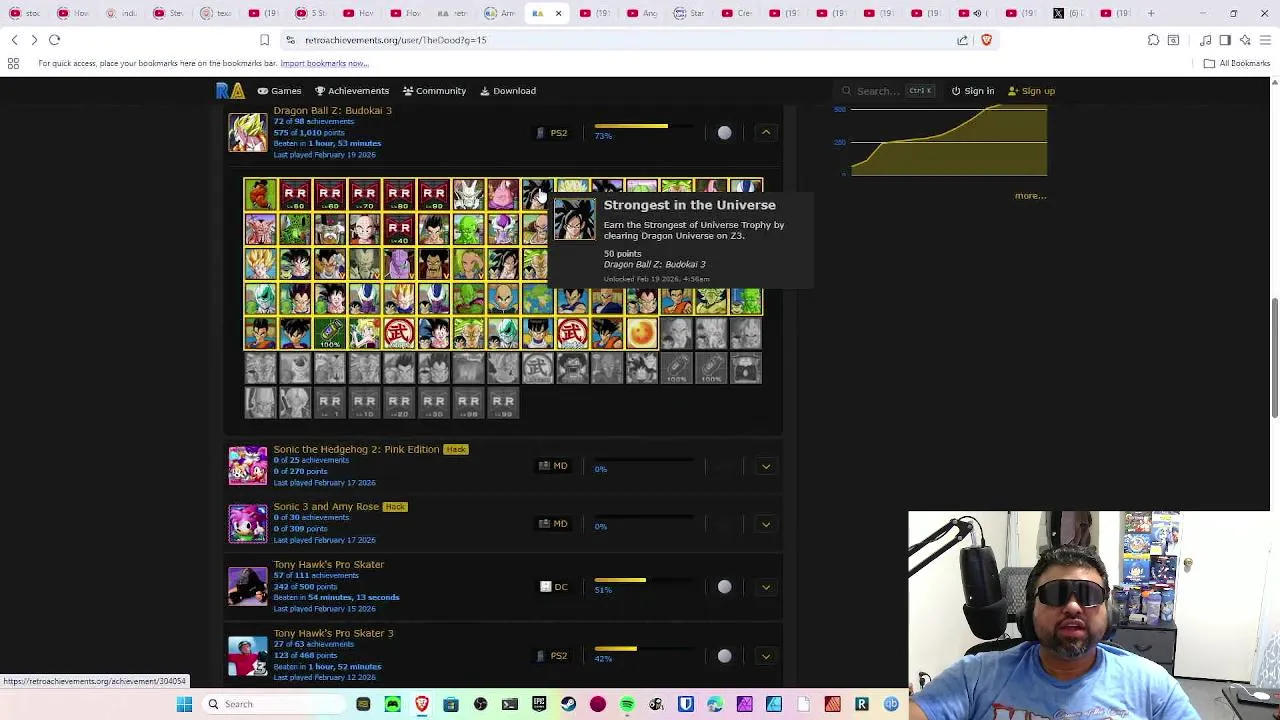Click the 73% Budokai 3 progress bar
This screenshot has width=1280, height=720.
point(644,127)
